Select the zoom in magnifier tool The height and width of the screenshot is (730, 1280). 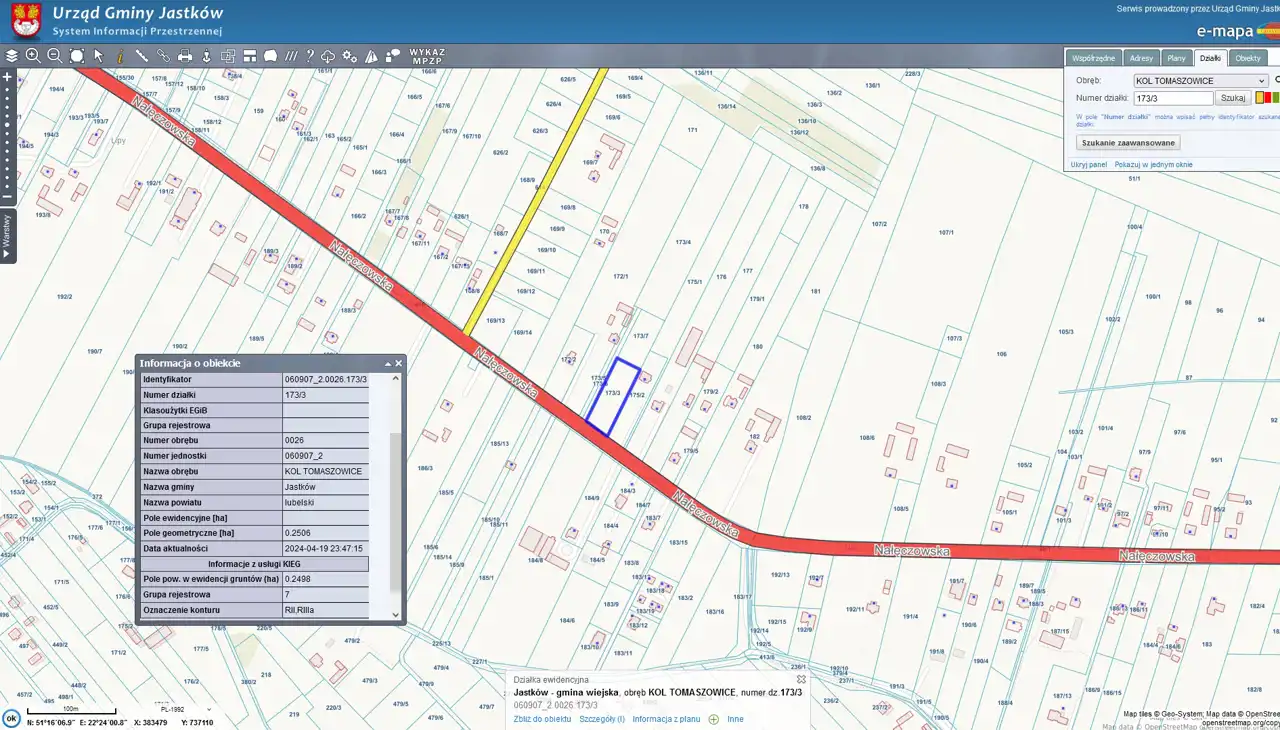coord(33,56)
